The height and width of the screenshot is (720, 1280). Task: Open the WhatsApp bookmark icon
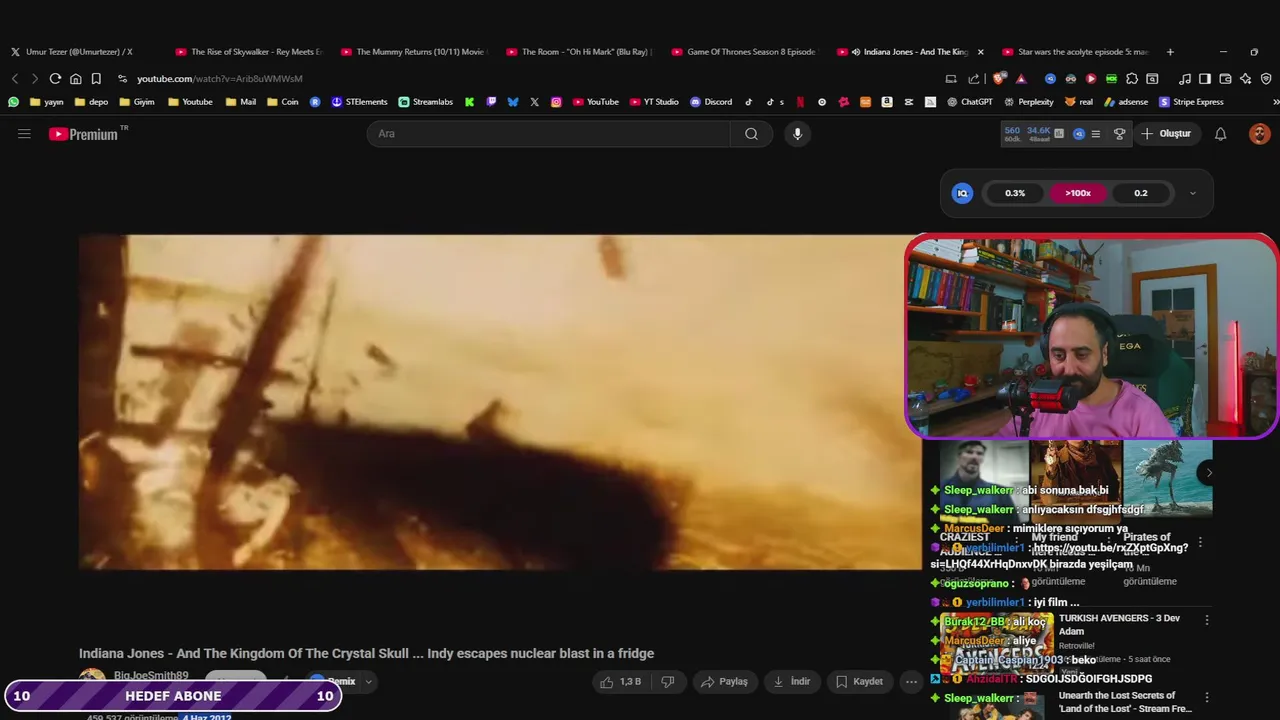coord(13,101)
